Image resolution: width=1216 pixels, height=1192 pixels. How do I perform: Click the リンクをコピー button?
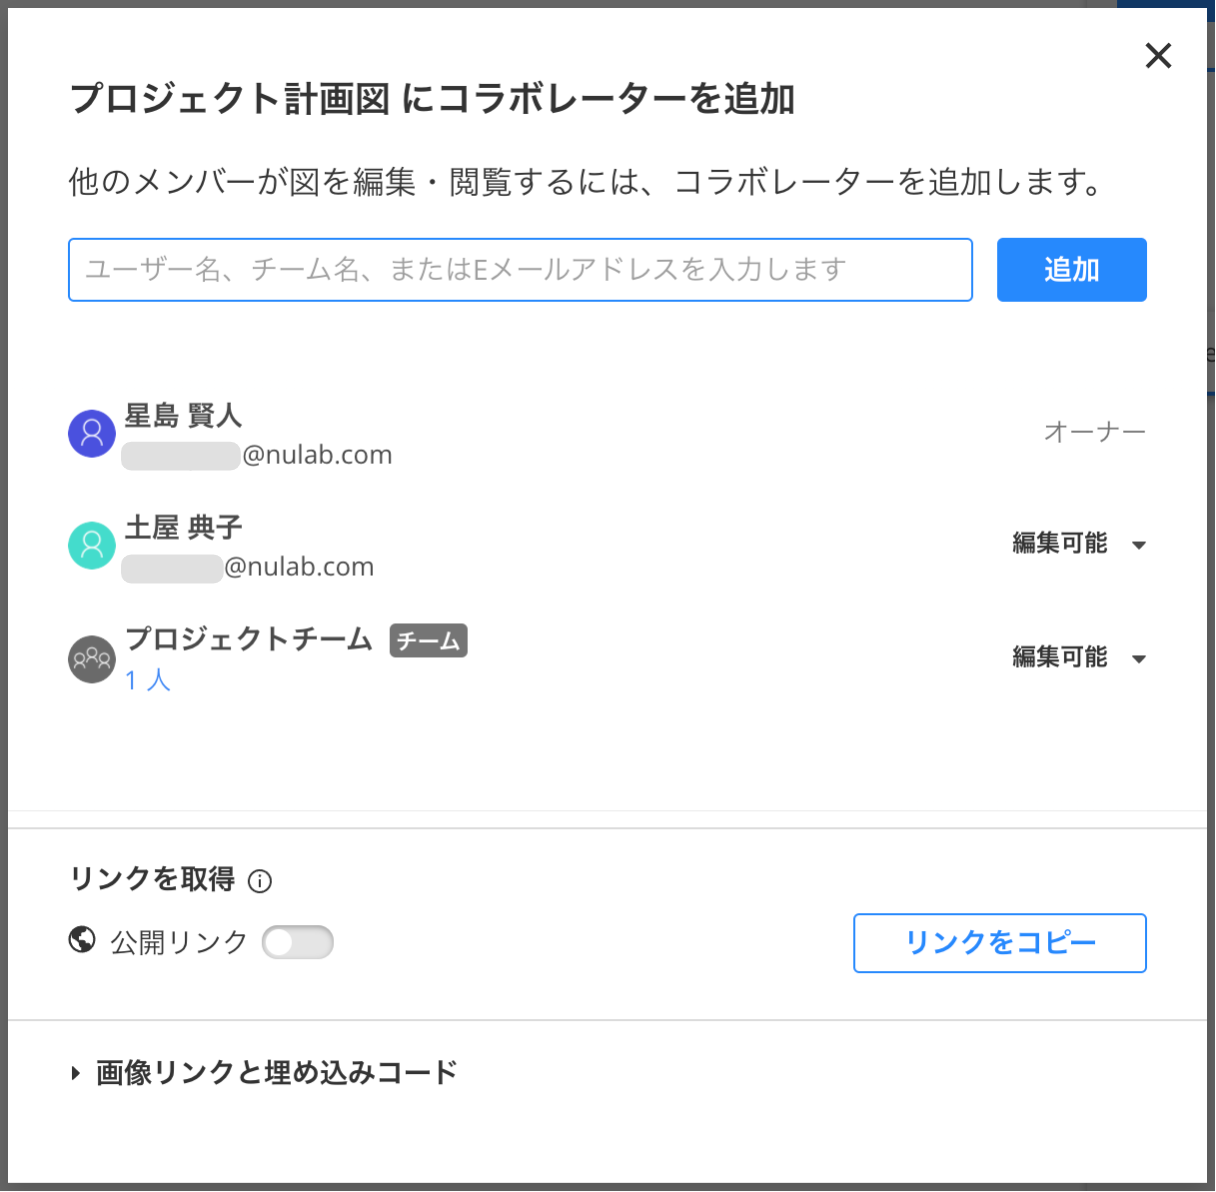999,942
